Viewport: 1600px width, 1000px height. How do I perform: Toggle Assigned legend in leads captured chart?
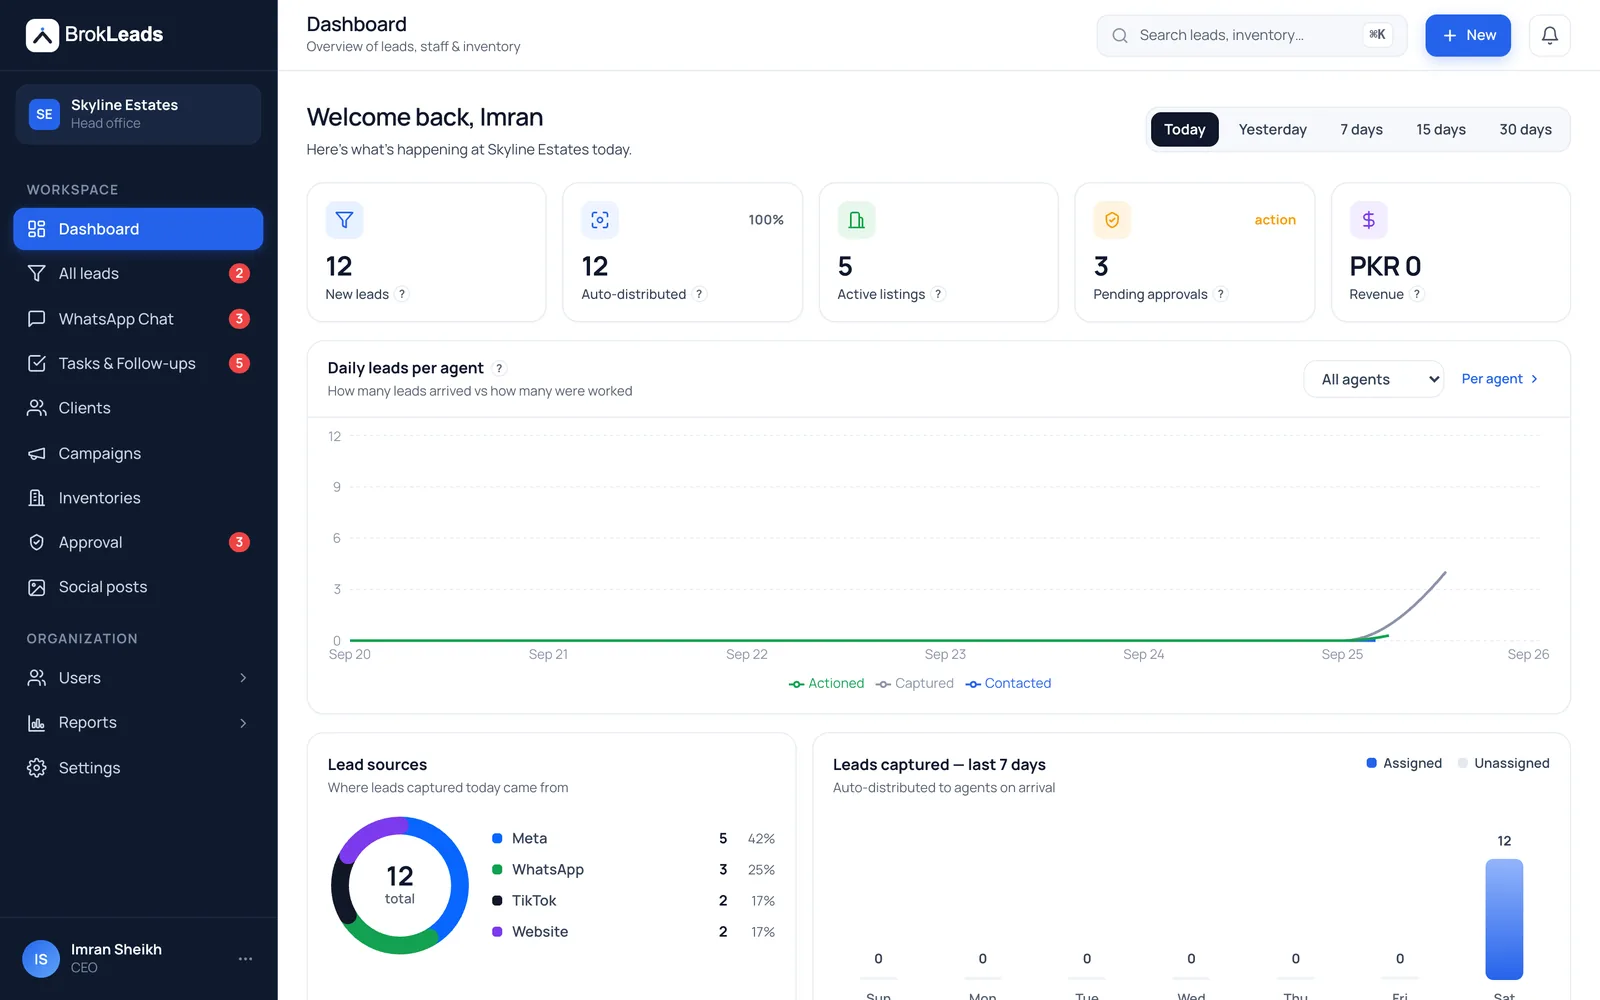(1404, 763)
